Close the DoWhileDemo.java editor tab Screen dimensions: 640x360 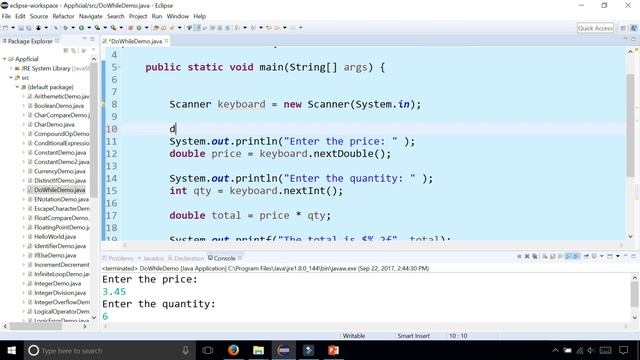166,41
